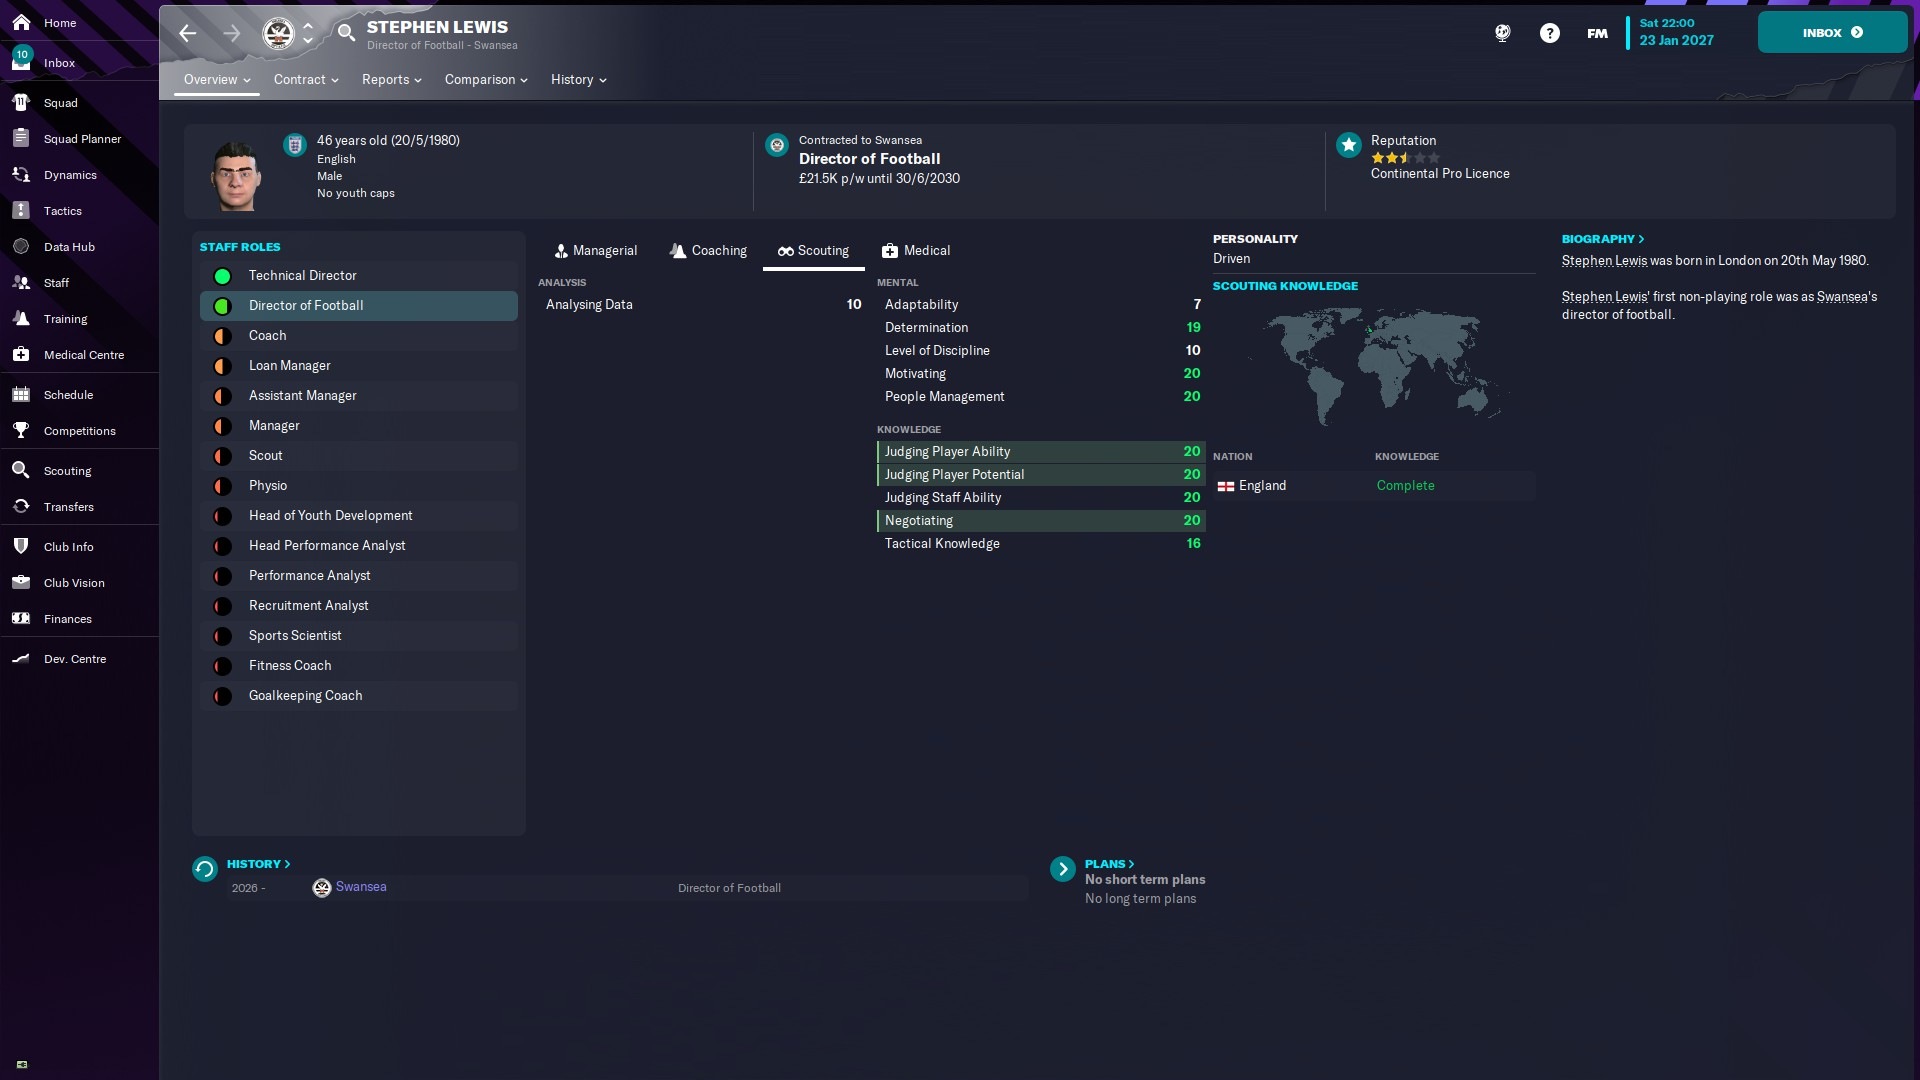Click Judging Player Ability attribute row
This screenshot has height=1080, width=1920.
(x=1041, y=451)
